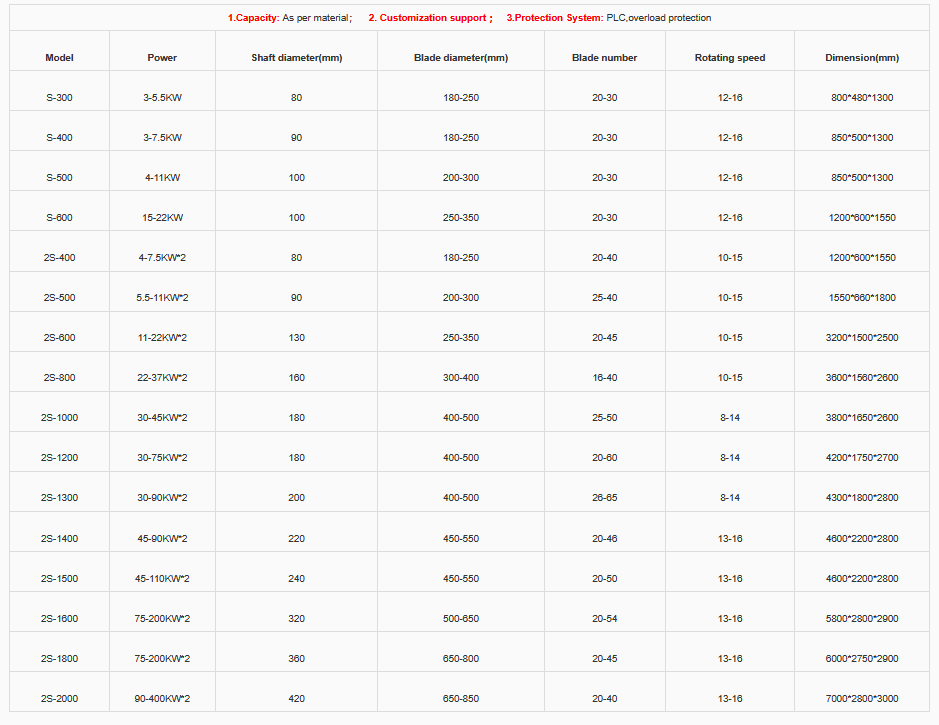Click the 2S-1000 model name
The height and width of the screenshot is (725, 939).
59,418
